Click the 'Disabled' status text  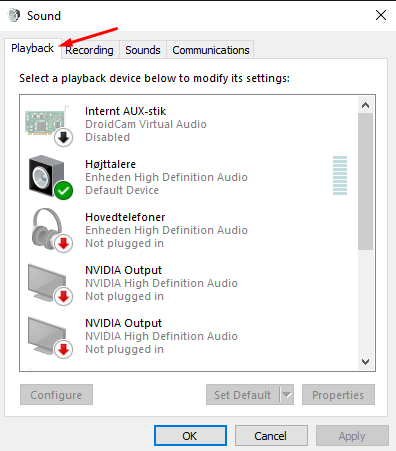107,137
